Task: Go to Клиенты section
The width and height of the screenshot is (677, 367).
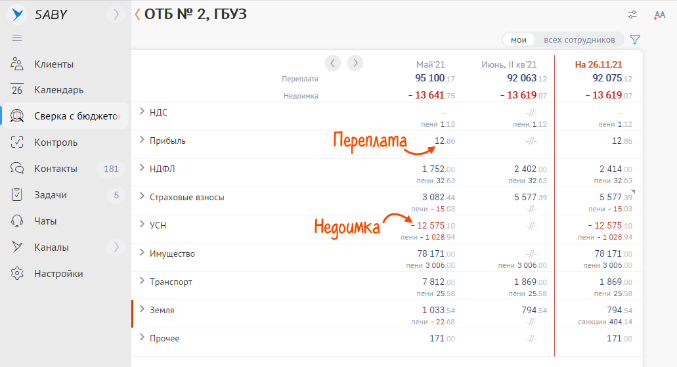Action: click(54, 64)
